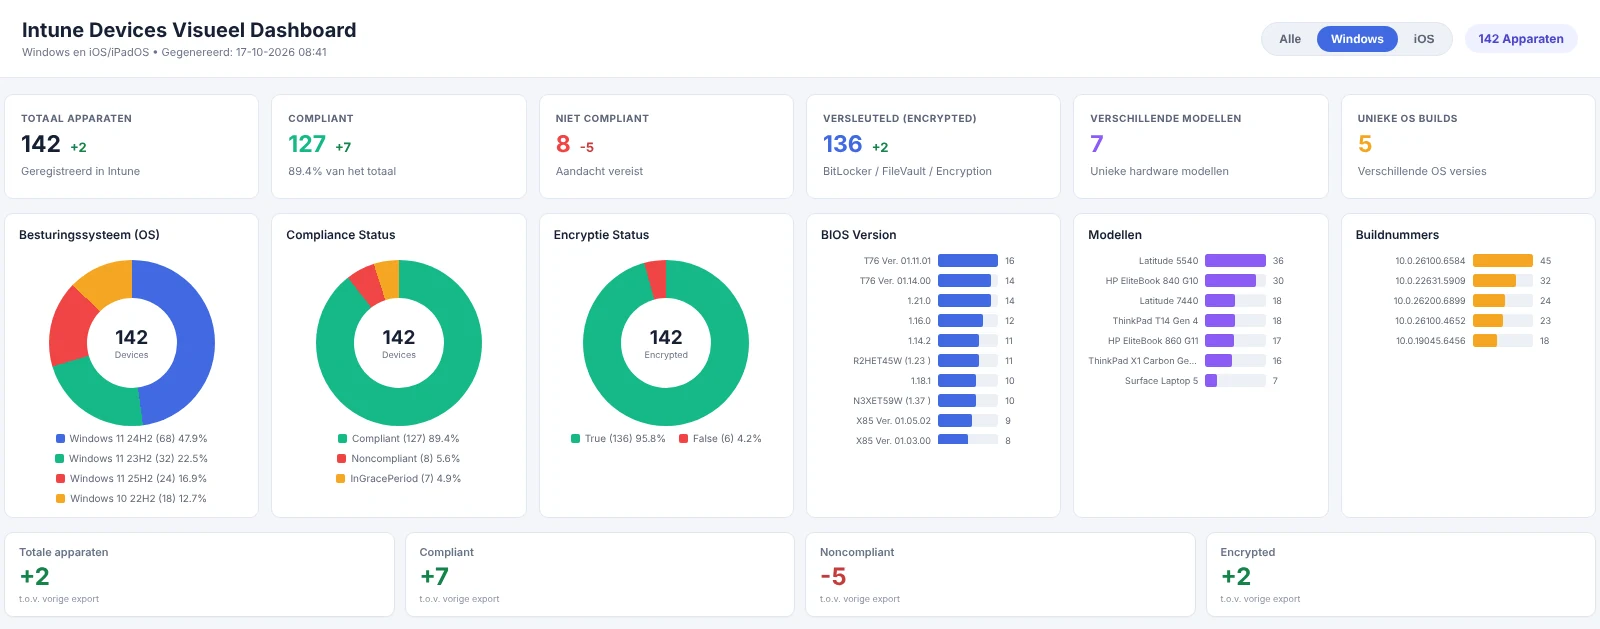Click the 10.0.26200.6899 build bar
Image resolution: width=1600 pixels, height=629 pixels.
point(1489,301)
